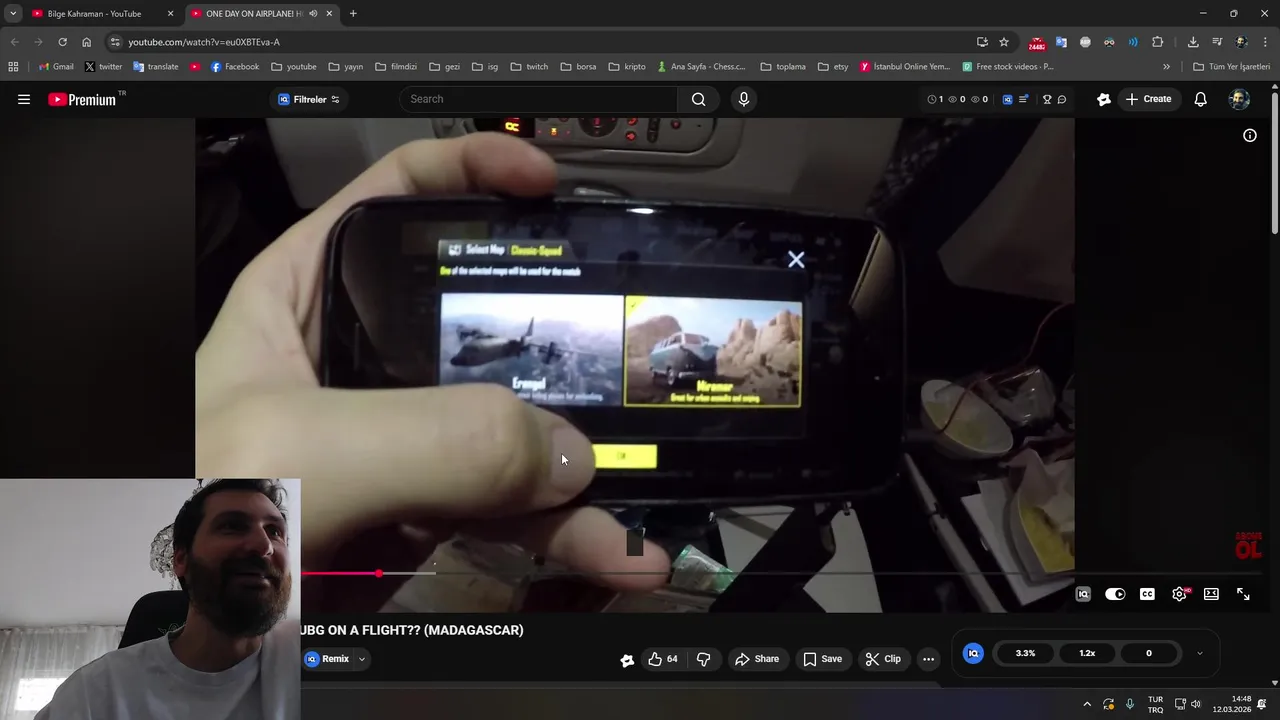Bookmark this page with the star
The height and width of the screenshot is (720, 1280).
pos(1004,42)
